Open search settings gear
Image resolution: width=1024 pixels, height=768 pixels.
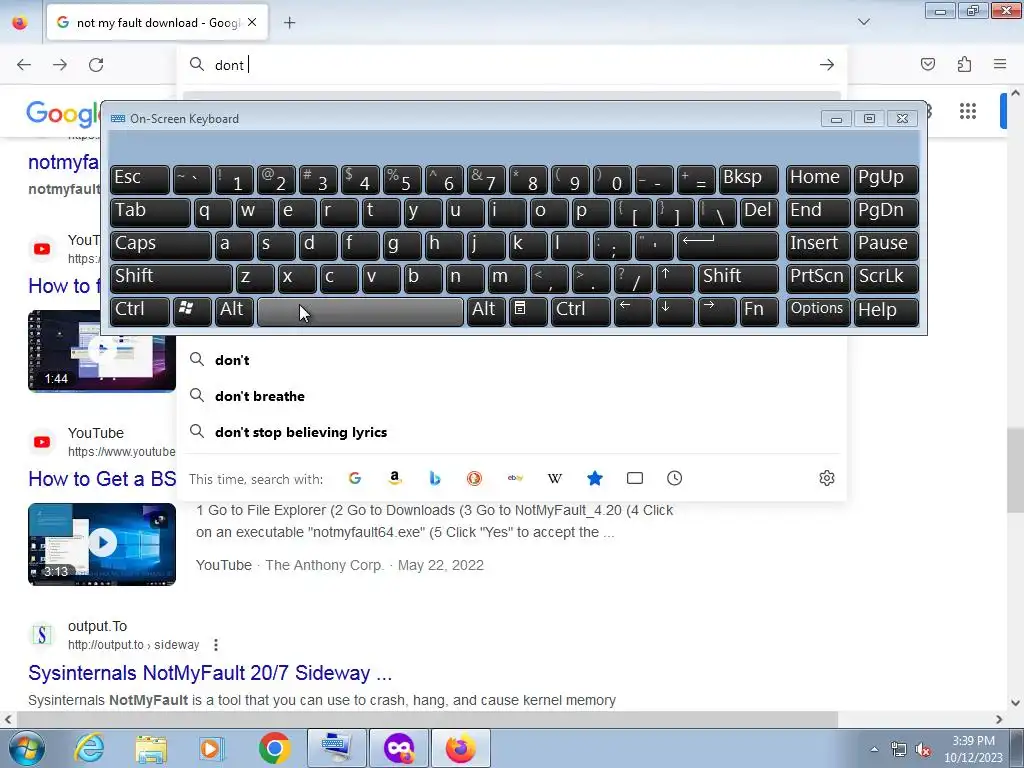(827, 478)
